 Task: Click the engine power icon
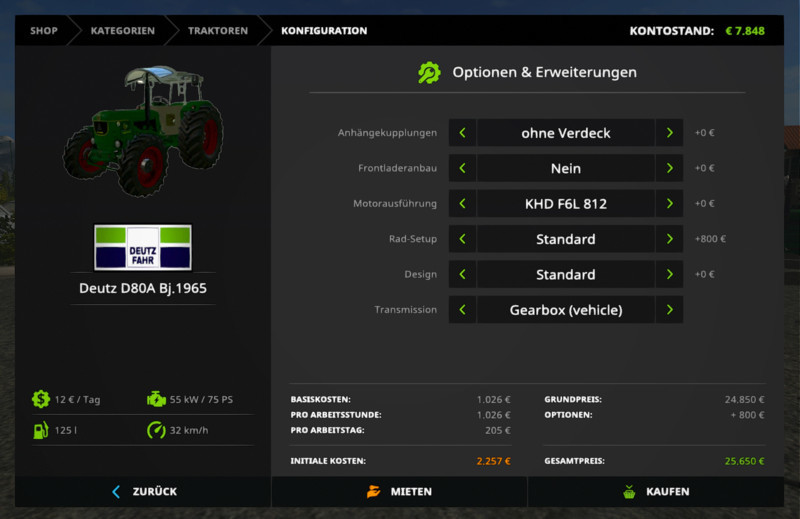pyautogui.click(x=156, y=399)
